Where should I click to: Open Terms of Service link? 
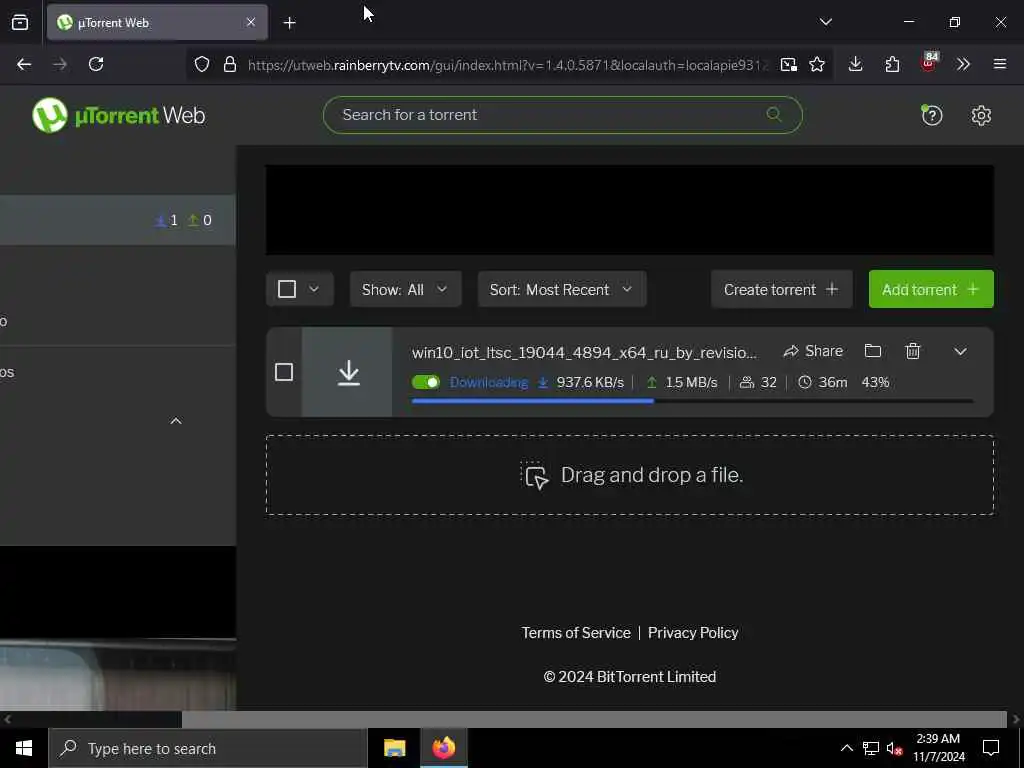pos(576,633)
